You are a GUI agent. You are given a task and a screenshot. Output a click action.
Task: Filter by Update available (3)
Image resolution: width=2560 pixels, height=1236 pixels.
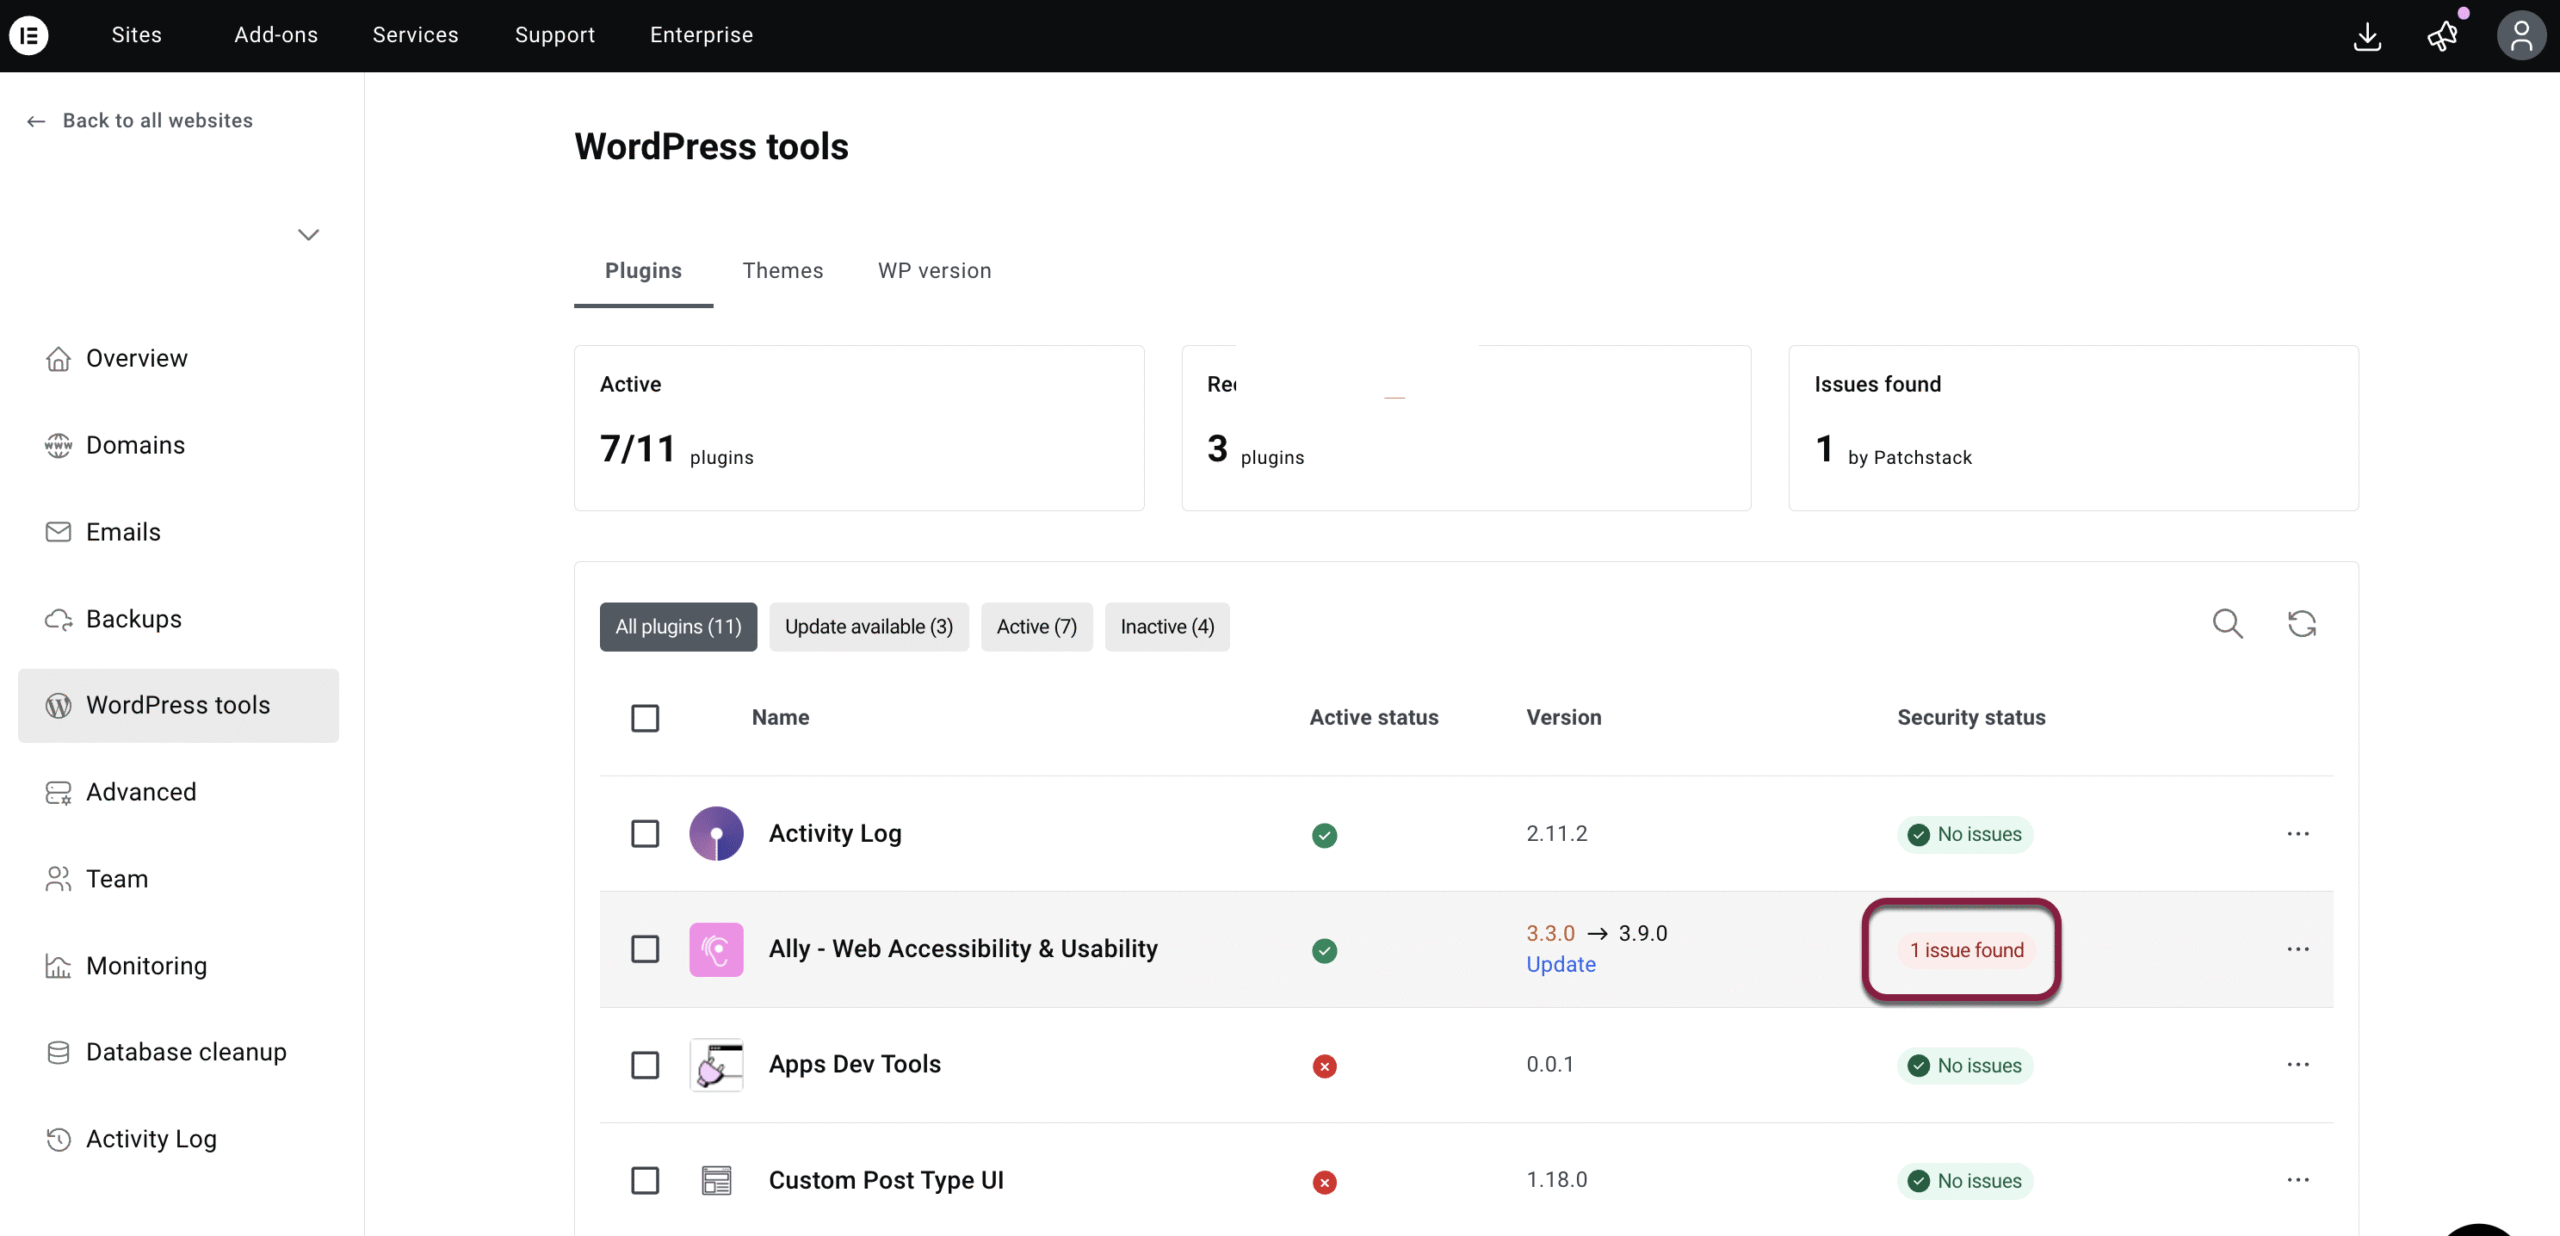click(868, 627)
